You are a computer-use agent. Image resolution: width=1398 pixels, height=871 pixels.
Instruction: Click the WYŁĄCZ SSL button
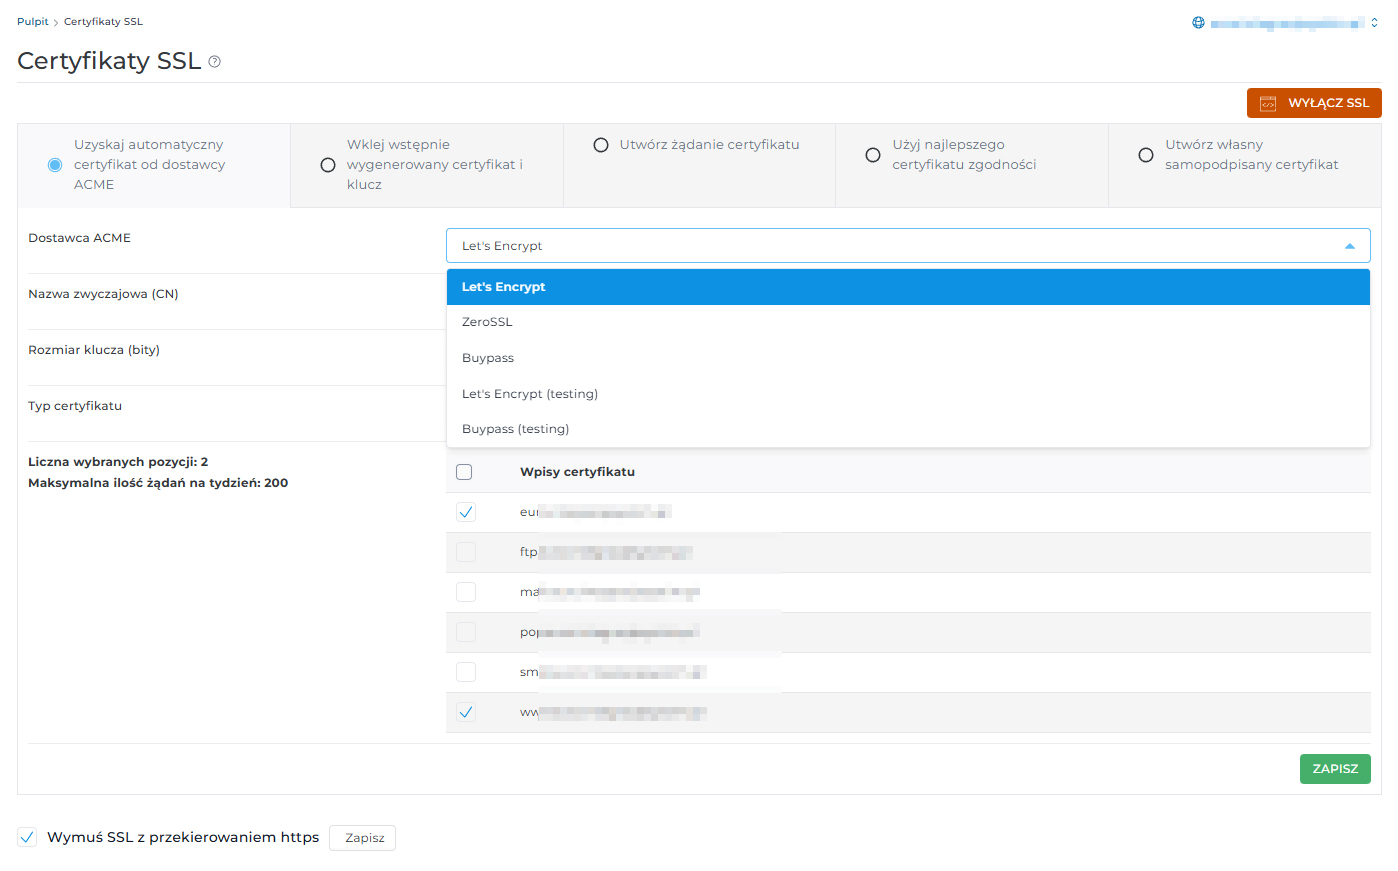coord(1314,102)
